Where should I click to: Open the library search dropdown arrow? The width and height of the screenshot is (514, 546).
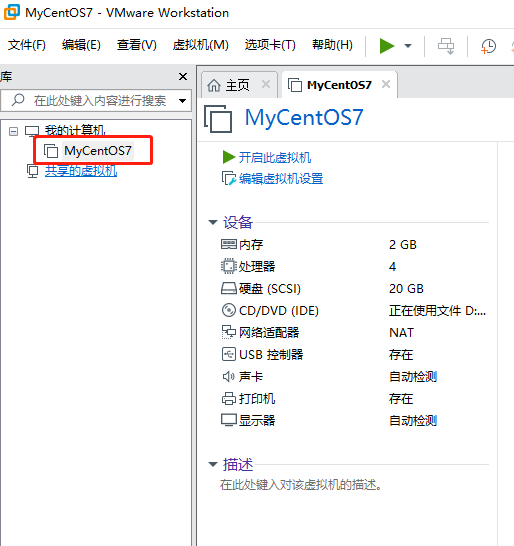[182, 101]
